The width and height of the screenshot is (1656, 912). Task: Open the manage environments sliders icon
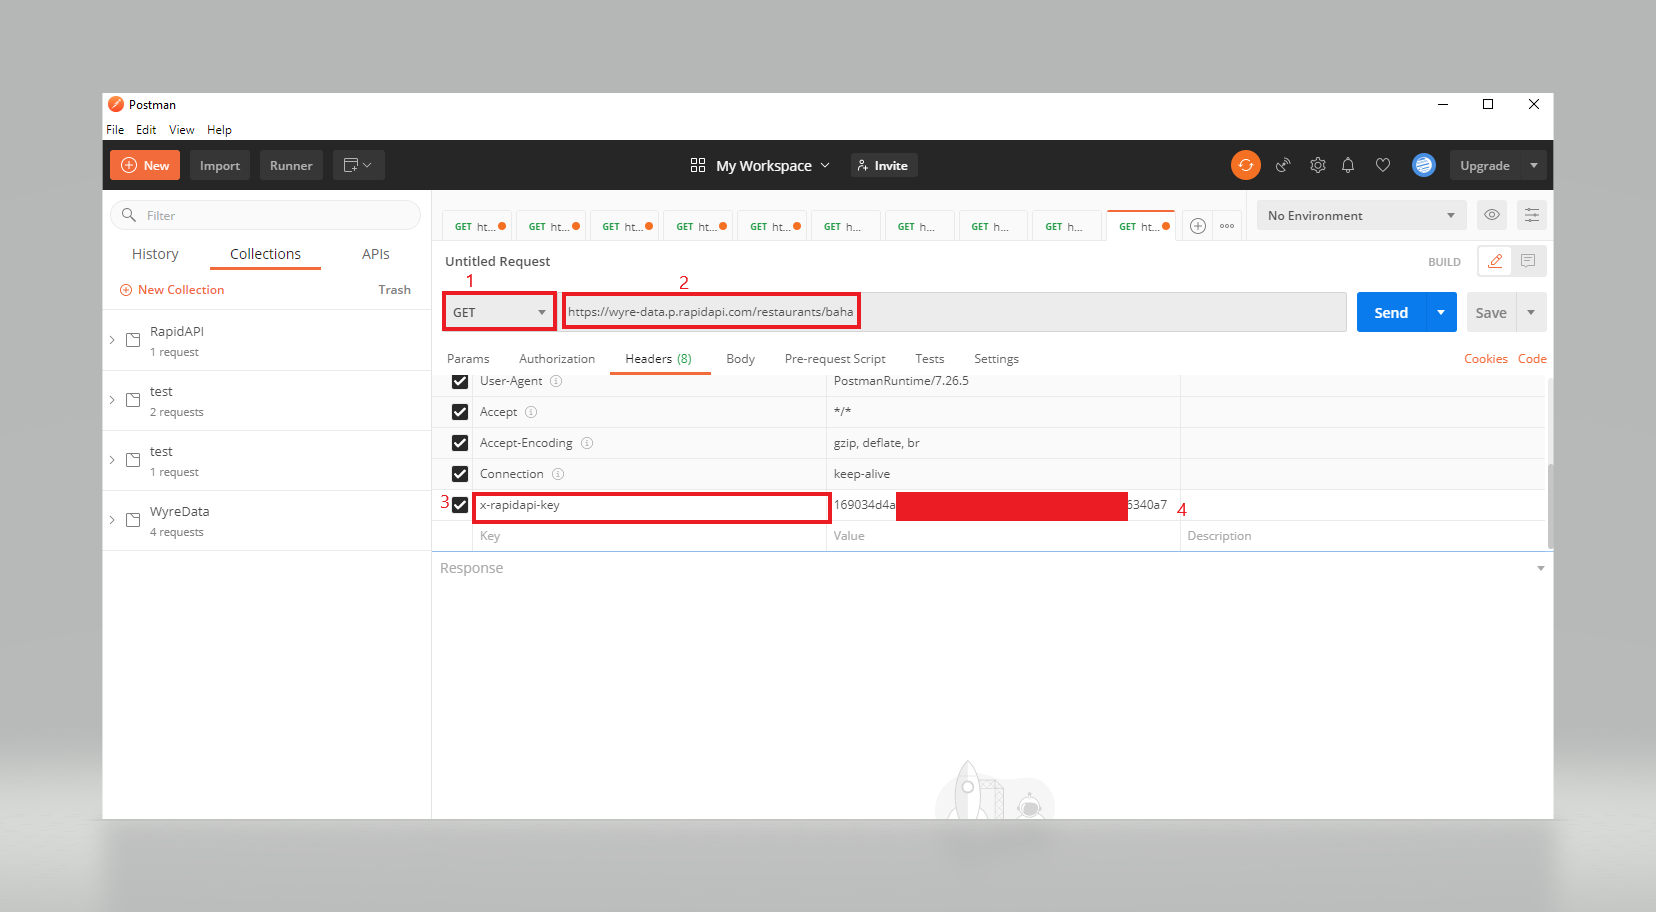tap(1532, 215)
